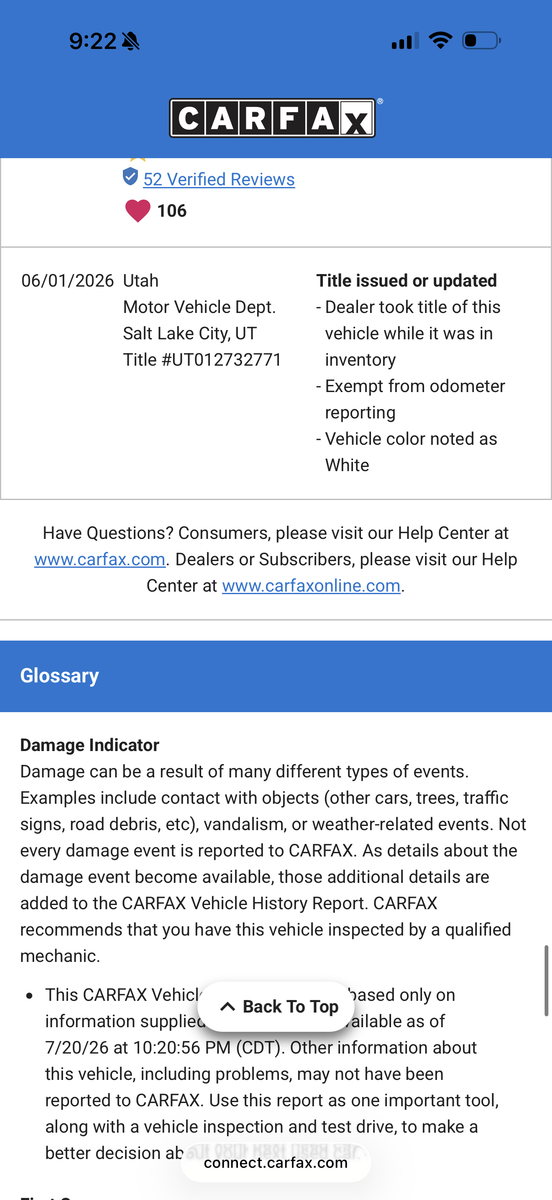Tap the CARFAX logo in header
The image size is (552, 1200).
coord(275,118)
